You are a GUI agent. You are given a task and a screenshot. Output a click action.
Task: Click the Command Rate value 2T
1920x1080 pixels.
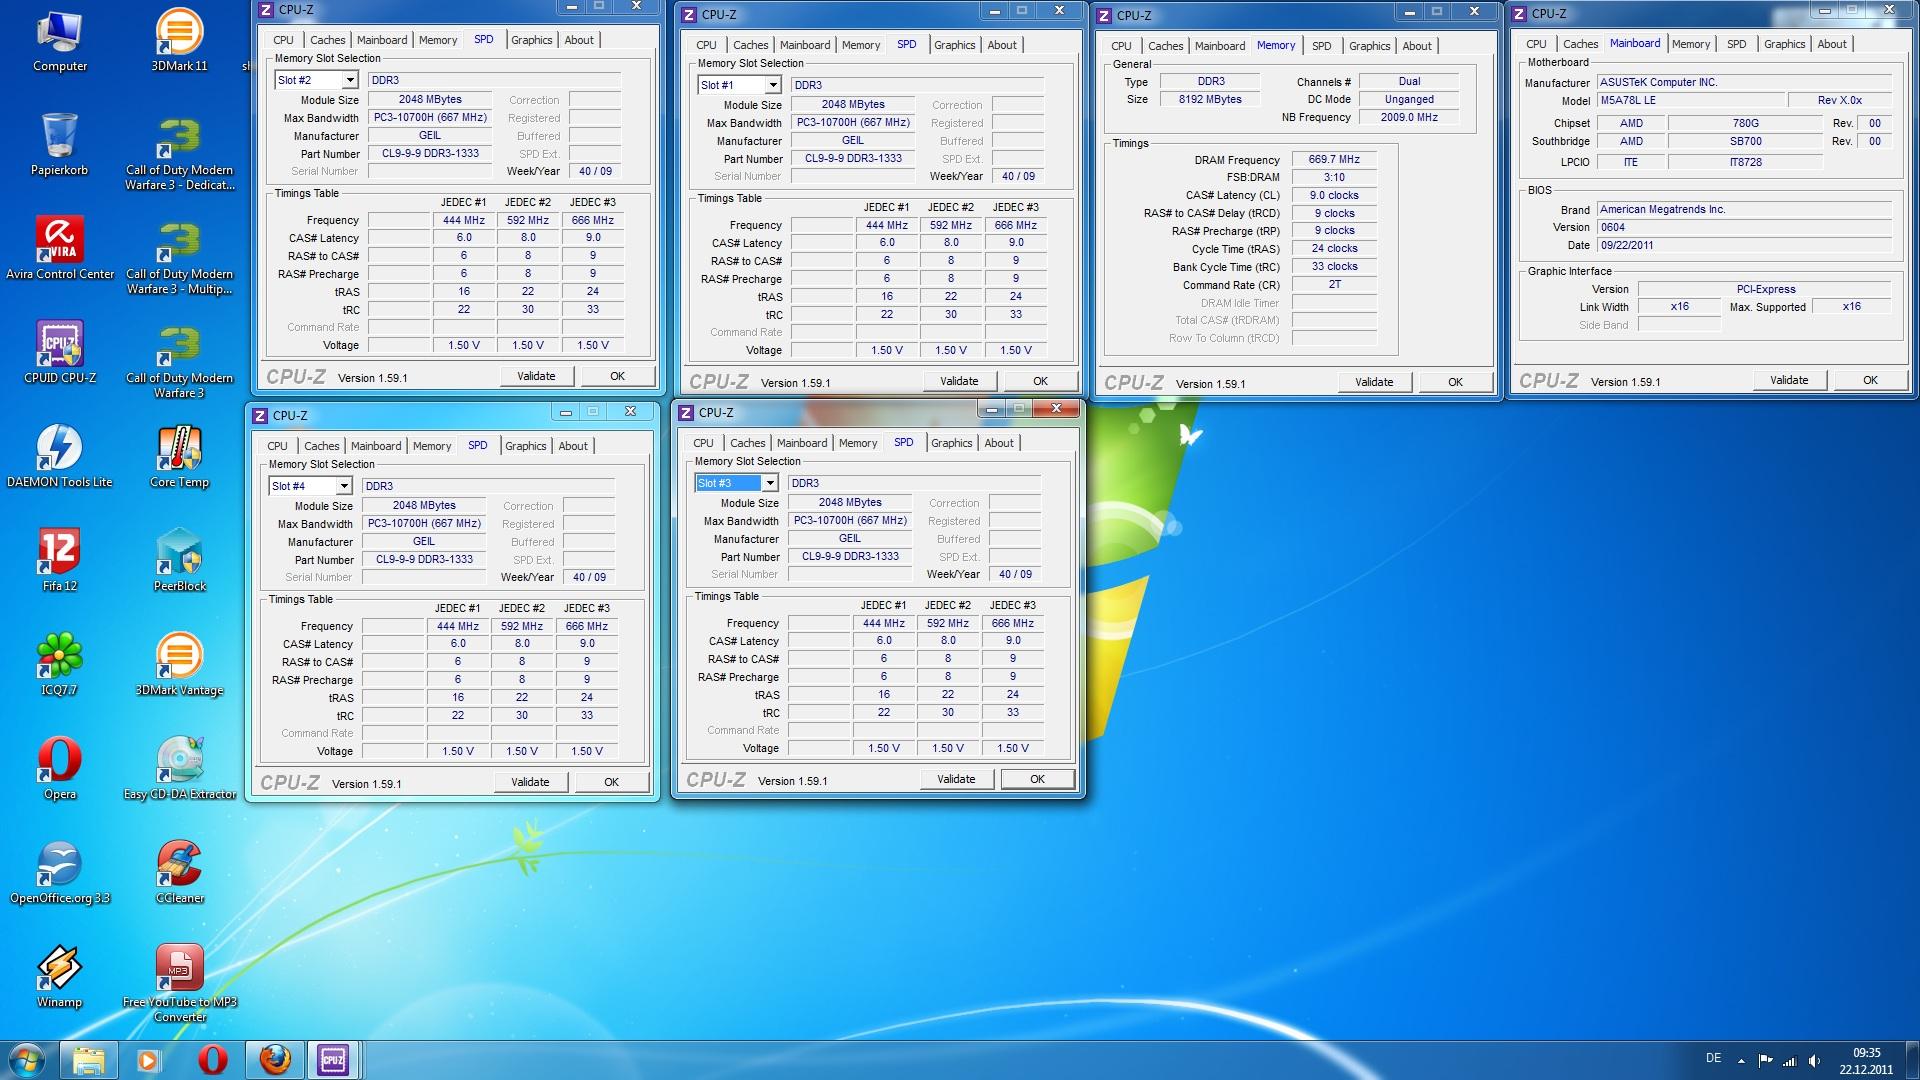tap(1334, 284)
